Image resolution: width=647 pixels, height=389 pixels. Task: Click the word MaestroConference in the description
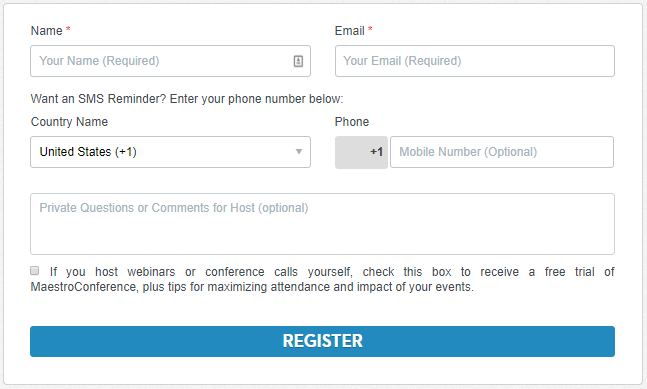pos(84,287)
